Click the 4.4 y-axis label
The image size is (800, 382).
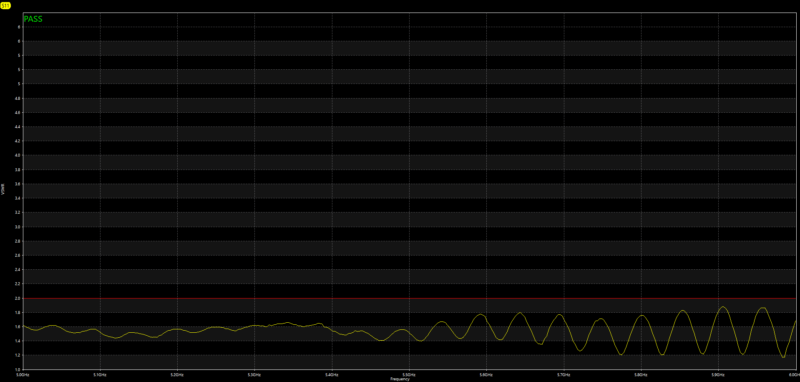click(x=18, y=126)
